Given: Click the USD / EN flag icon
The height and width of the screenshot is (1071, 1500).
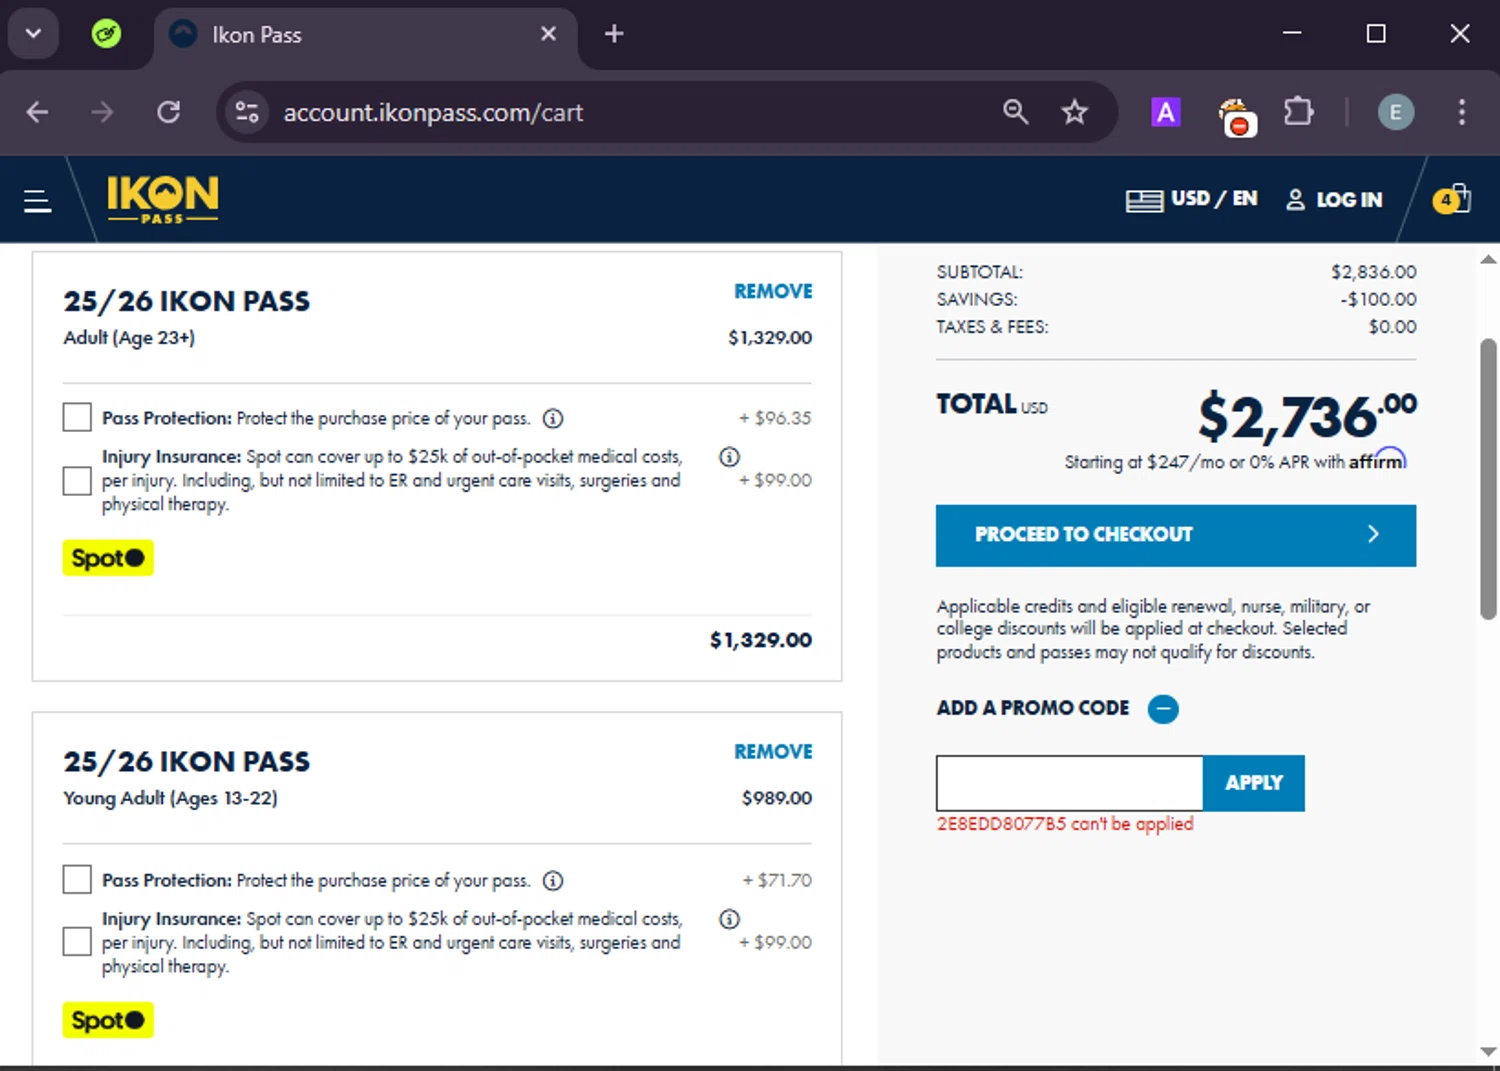Looking at the screenshot, I should coord(1143,200).
